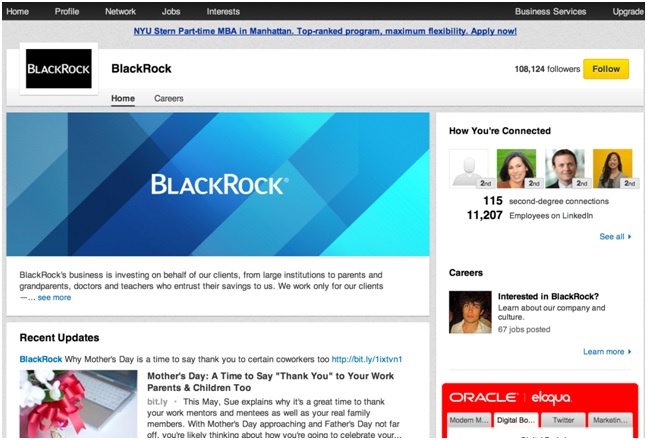This screenshot has height=440, width=647.
Task: Open the Home nav menu item
Action: (x=17, y=12)
